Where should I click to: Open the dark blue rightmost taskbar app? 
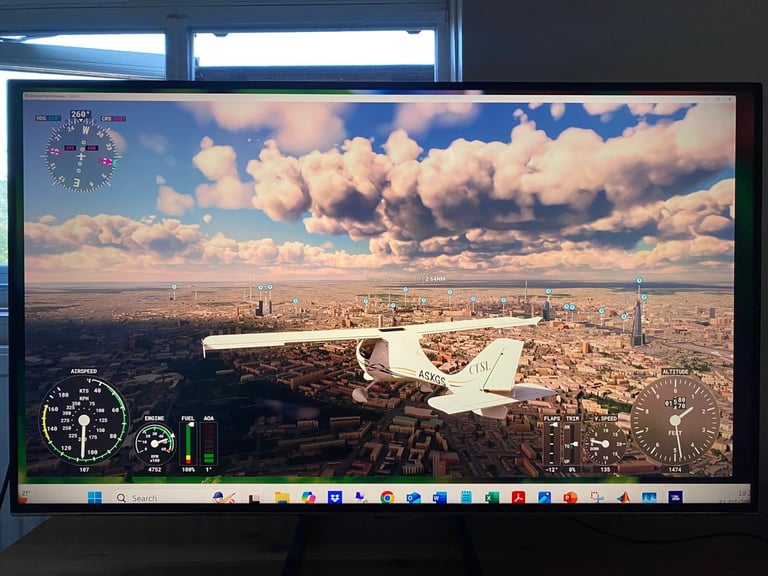pos(675,498)
